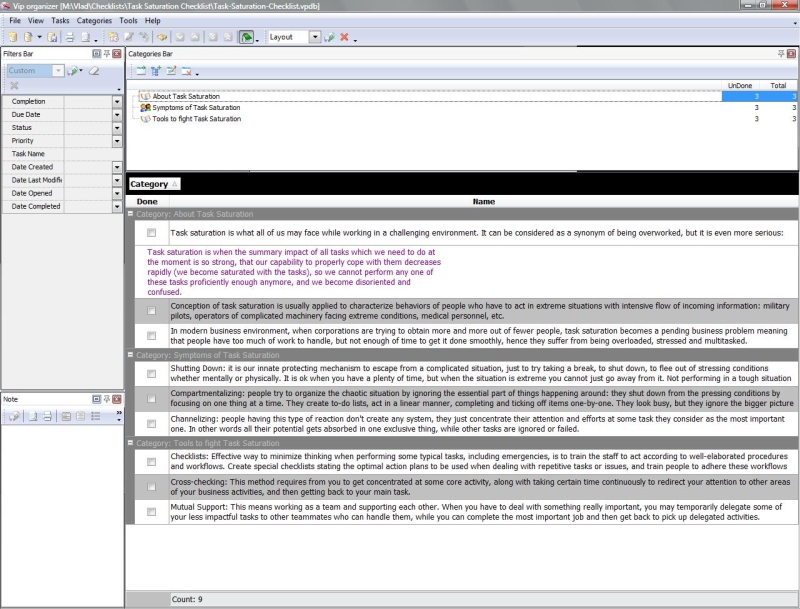Sort by the Name column header
The image size is (800, 609).
click(483, 201)
